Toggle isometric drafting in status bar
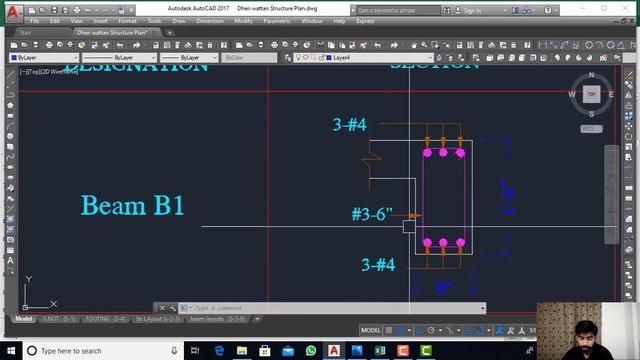 pos(449,330)
